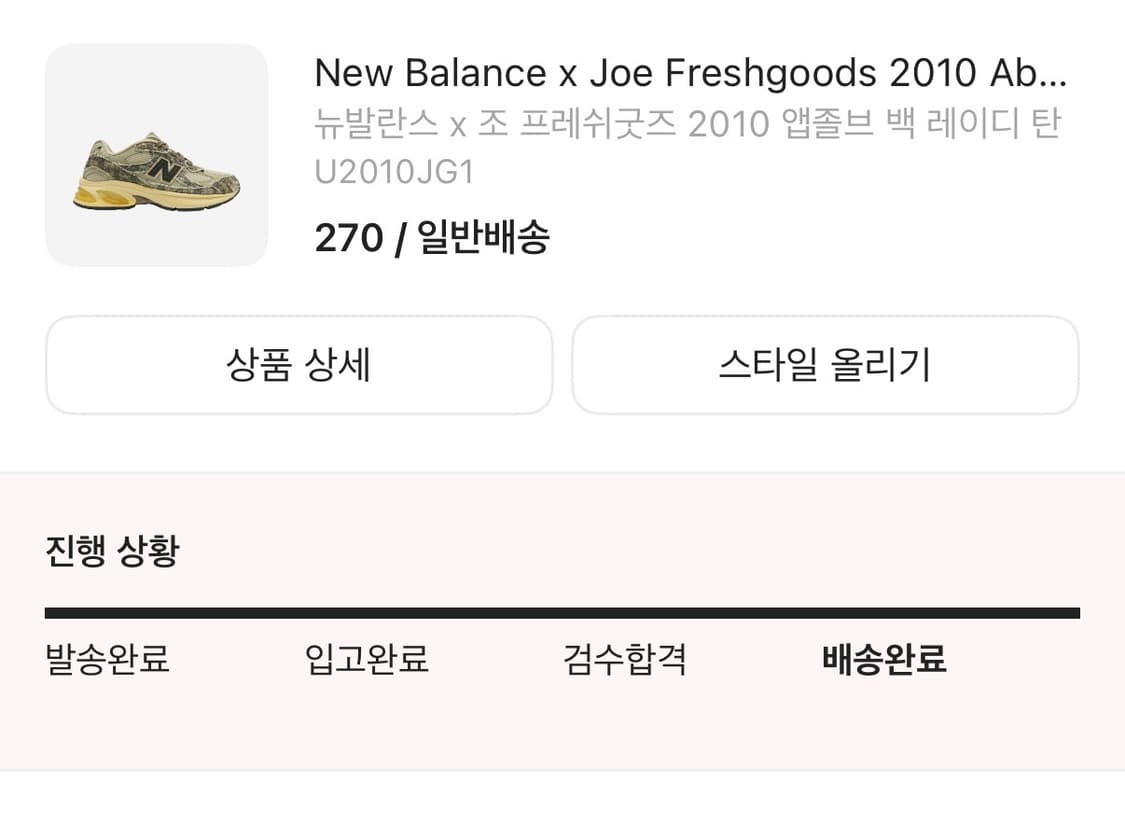Click the 일반배송 shipping label
Screen dimensions: 1125x813
(x=483, y=238)
